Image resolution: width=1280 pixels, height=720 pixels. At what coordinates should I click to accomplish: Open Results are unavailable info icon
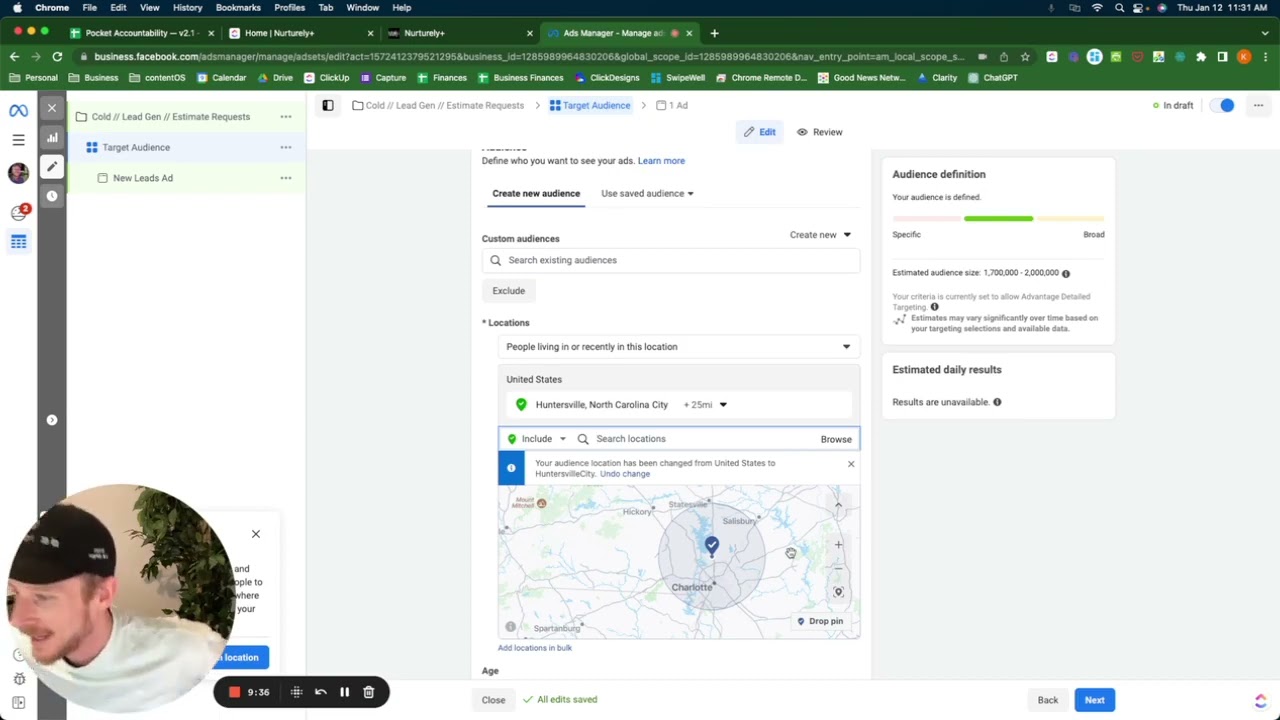click(997, 402)
